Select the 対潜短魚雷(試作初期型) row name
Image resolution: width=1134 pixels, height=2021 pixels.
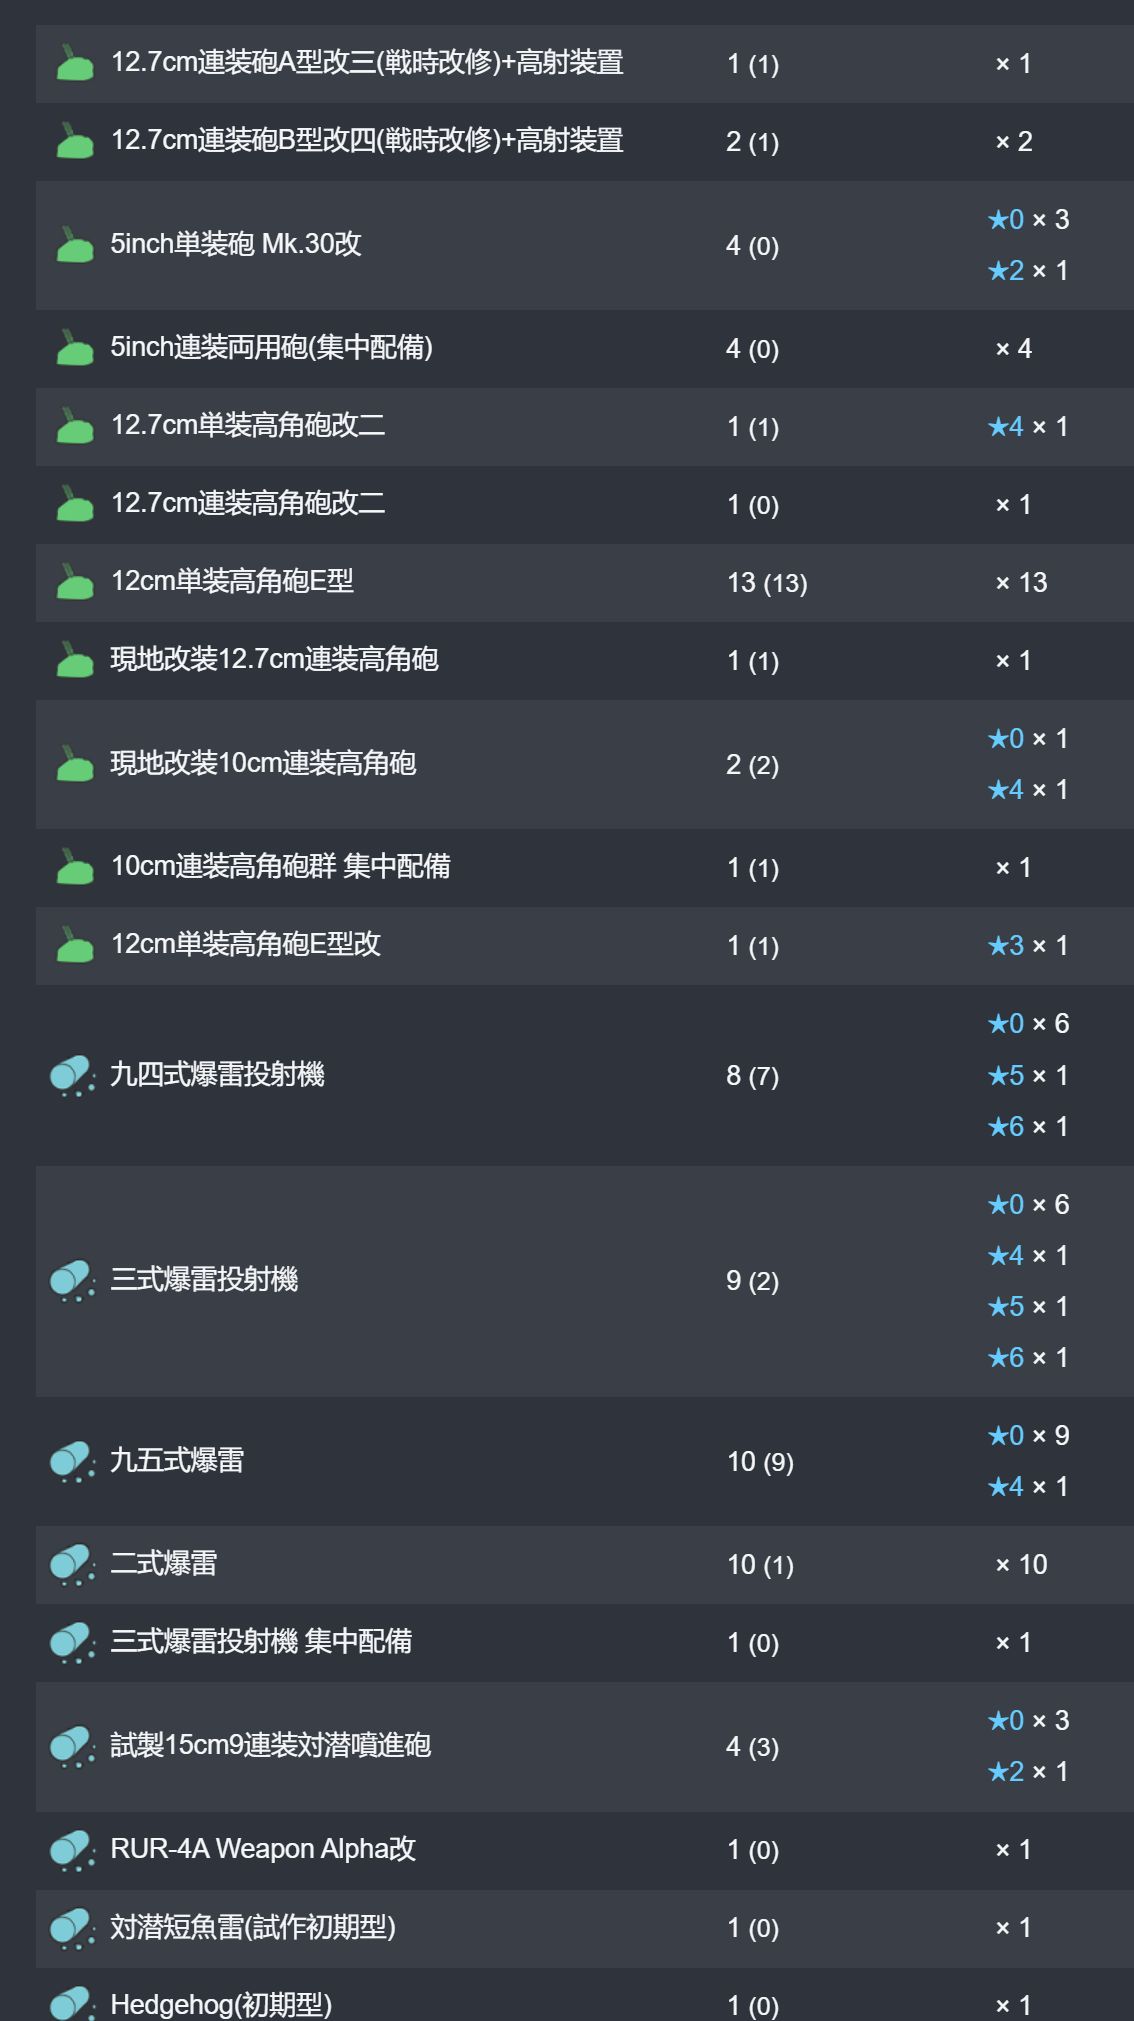pyautogui.click(x=253, y=1927)
